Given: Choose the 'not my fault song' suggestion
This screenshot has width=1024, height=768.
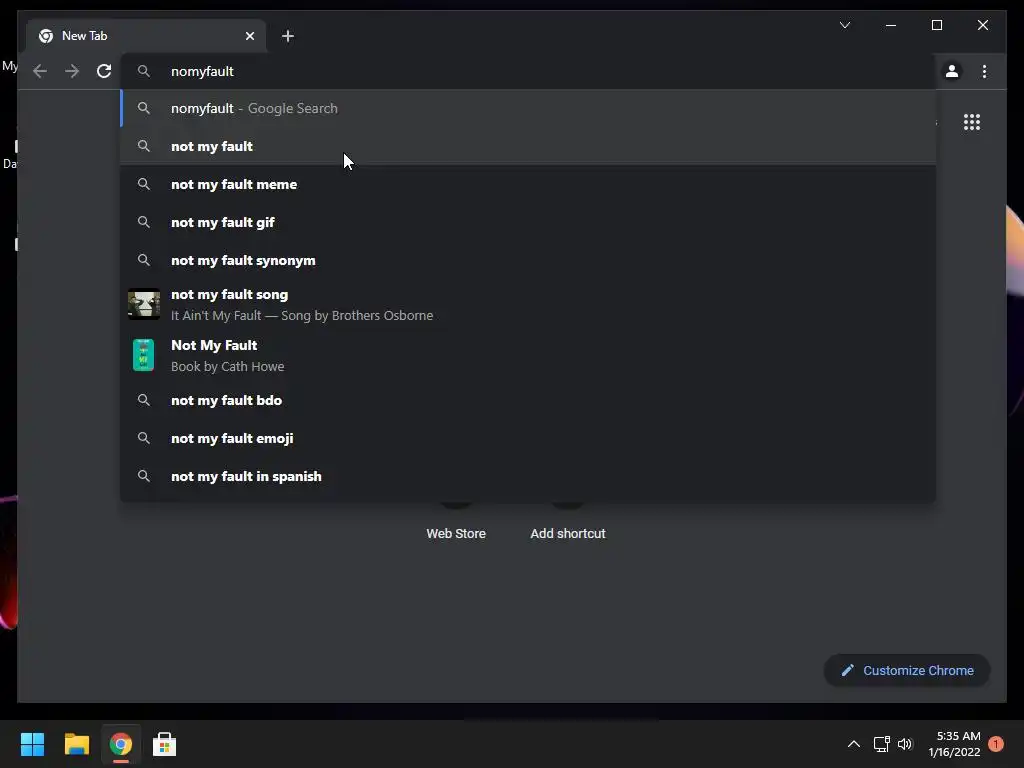Looking at the screenshot, I should coord(528,304).
